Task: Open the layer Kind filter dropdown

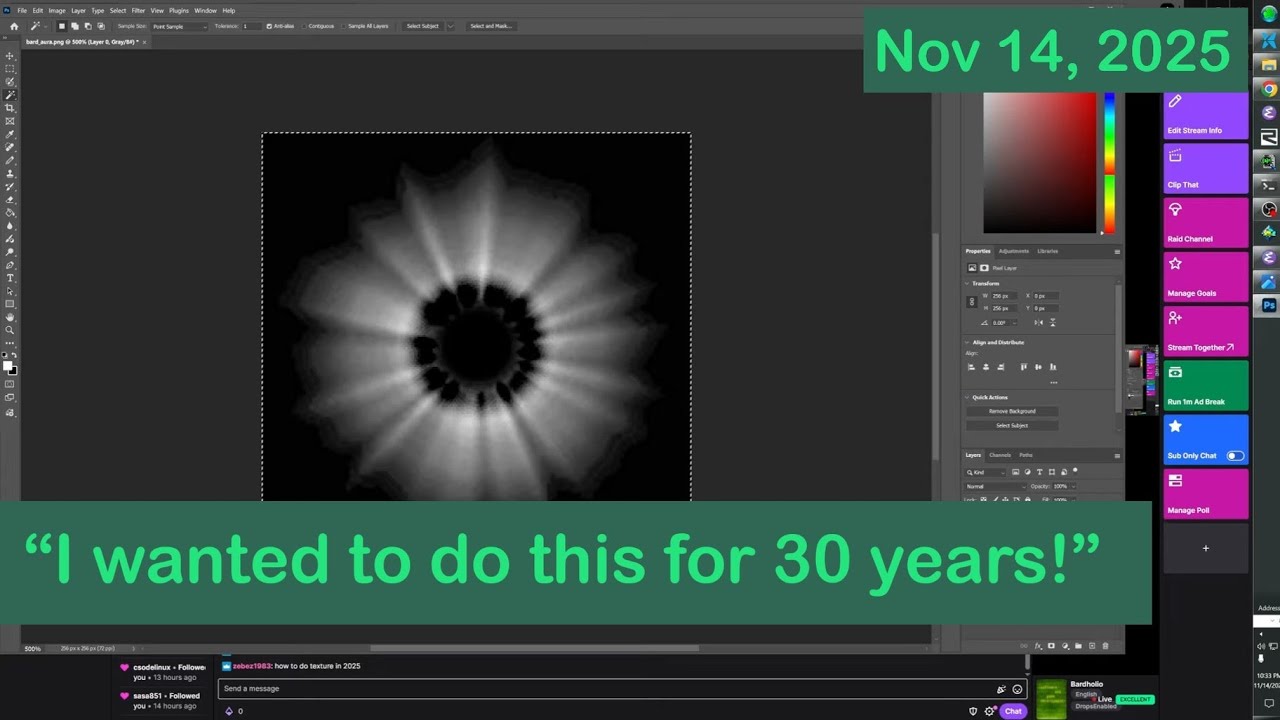Action: 987,472
